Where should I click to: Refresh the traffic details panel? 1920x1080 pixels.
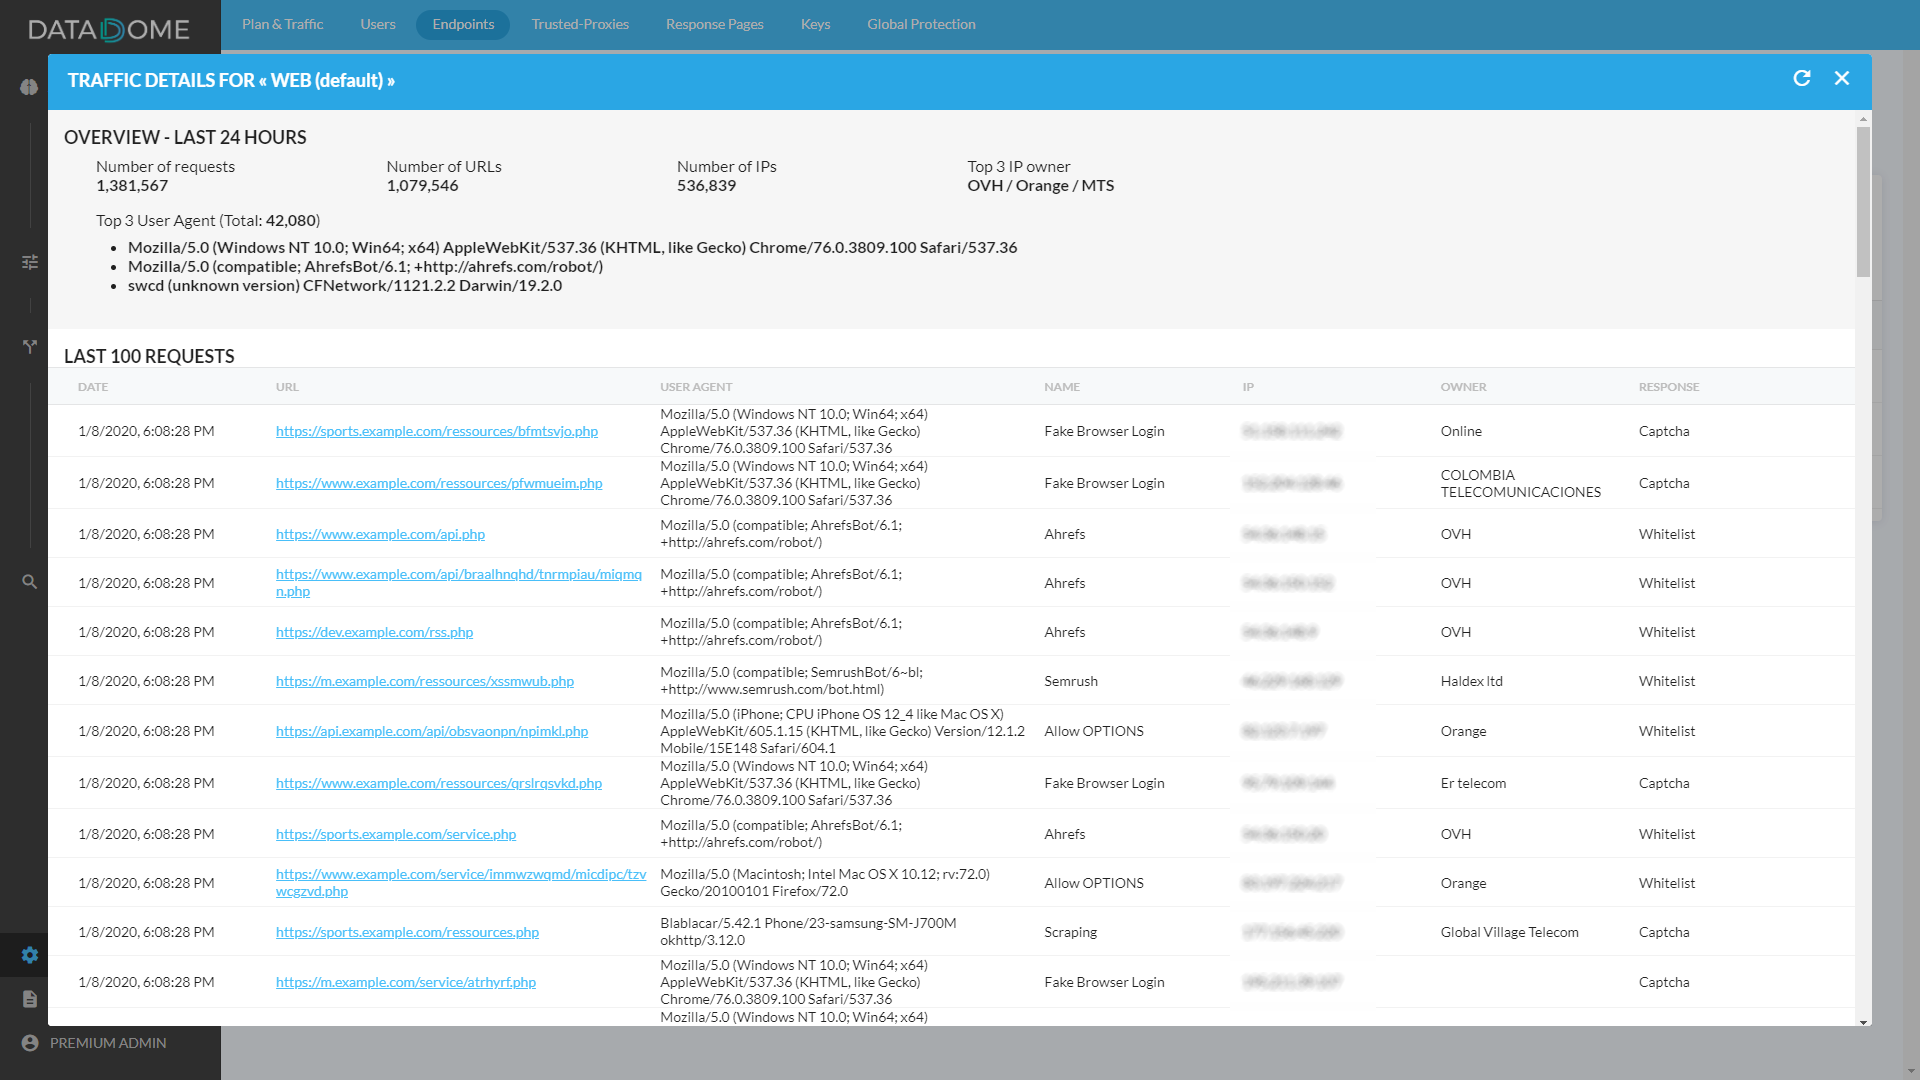pyautogui.click(x=1802, y=79)
